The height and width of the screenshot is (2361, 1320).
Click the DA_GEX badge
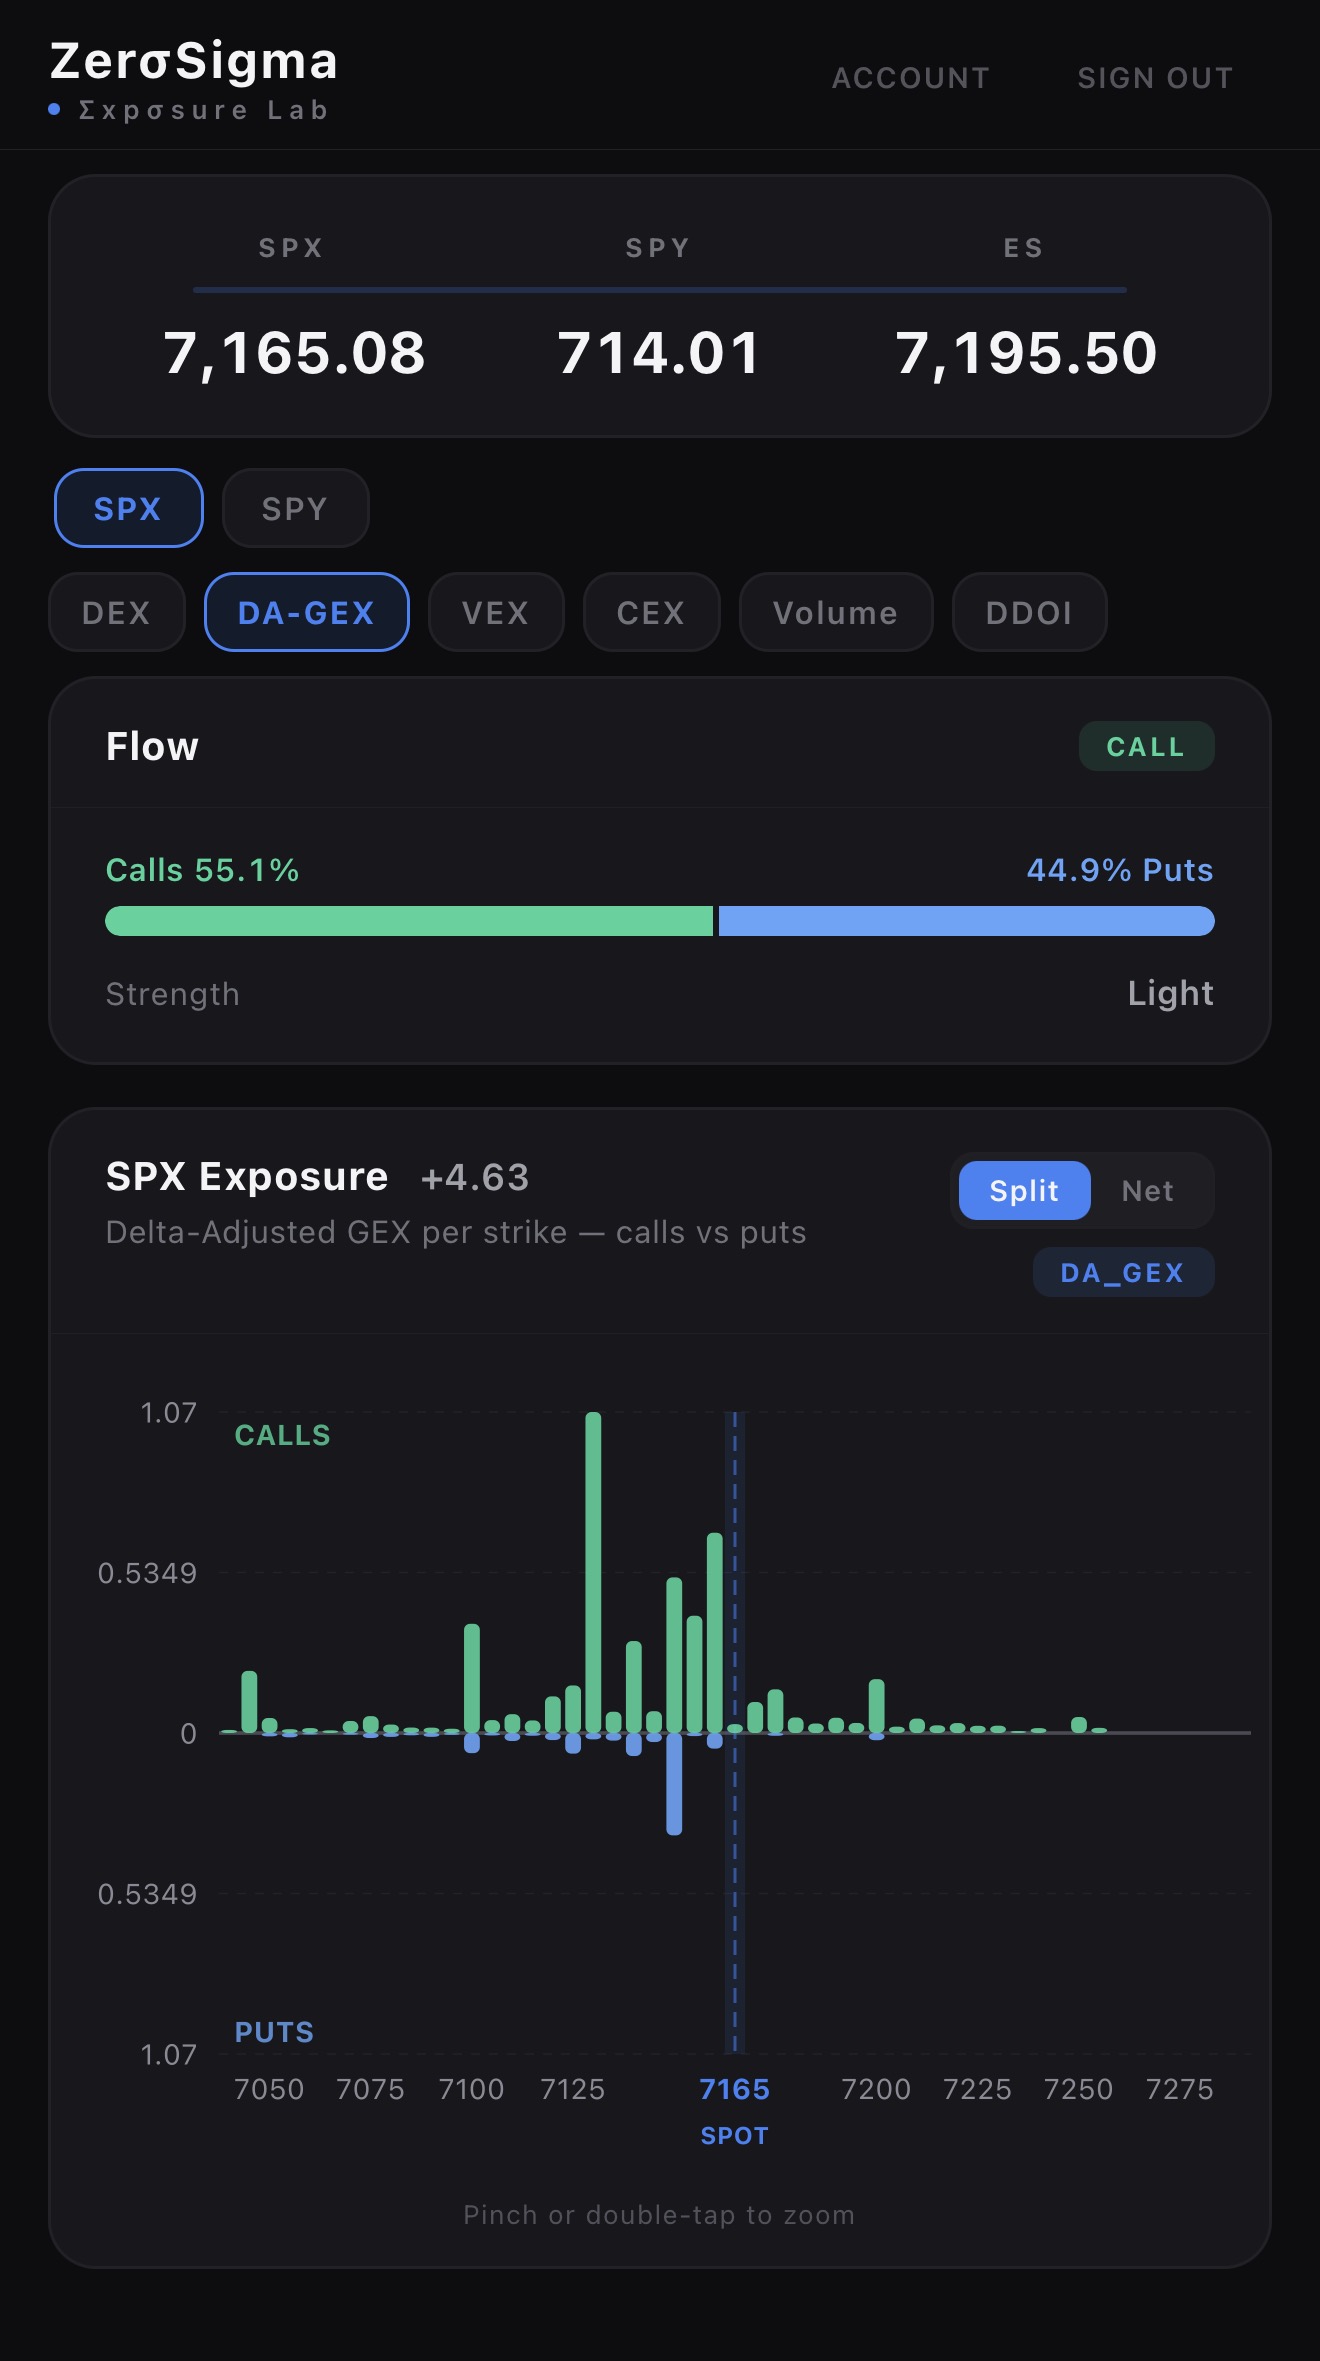(x=1123, y=1272)
